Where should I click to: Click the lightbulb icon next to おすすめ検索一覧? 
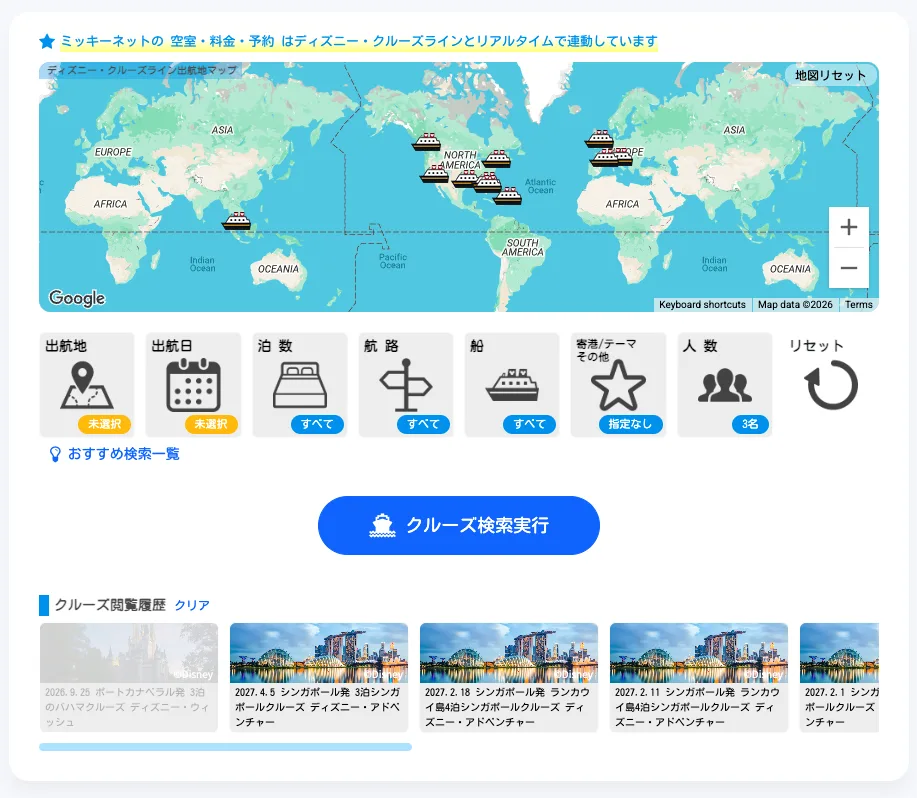click(55, 454)
